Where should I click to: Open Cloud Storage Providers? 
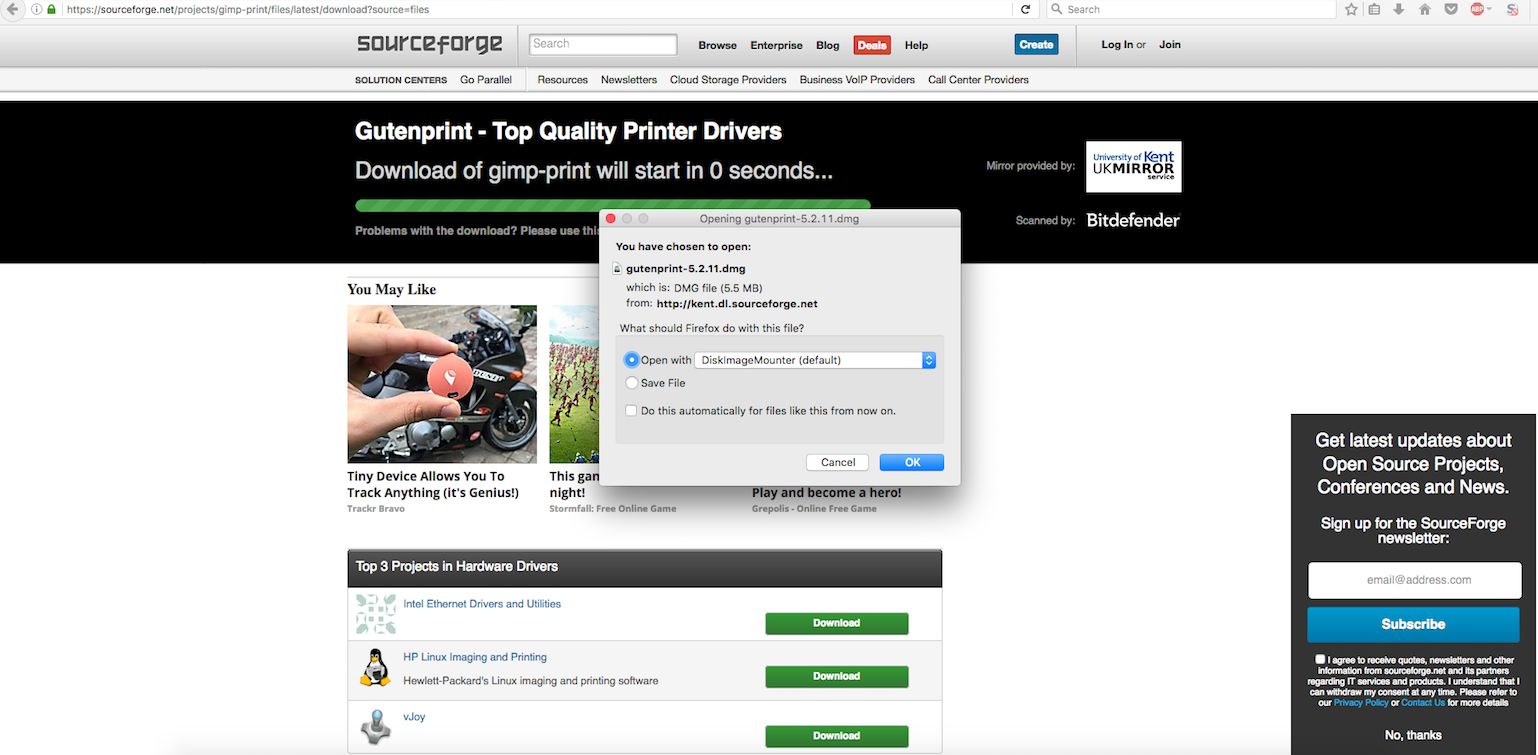tap(728, 80)
